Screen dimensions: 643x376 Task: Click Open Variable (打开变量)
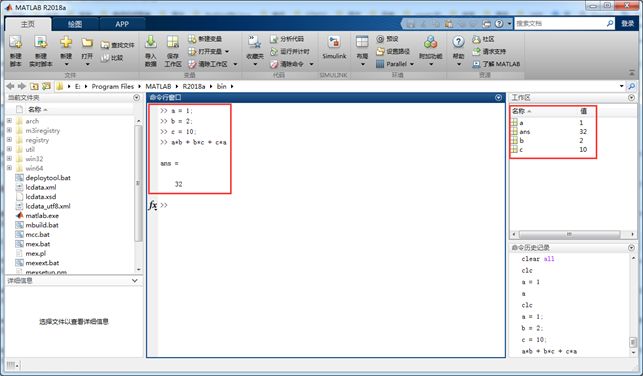205,51
